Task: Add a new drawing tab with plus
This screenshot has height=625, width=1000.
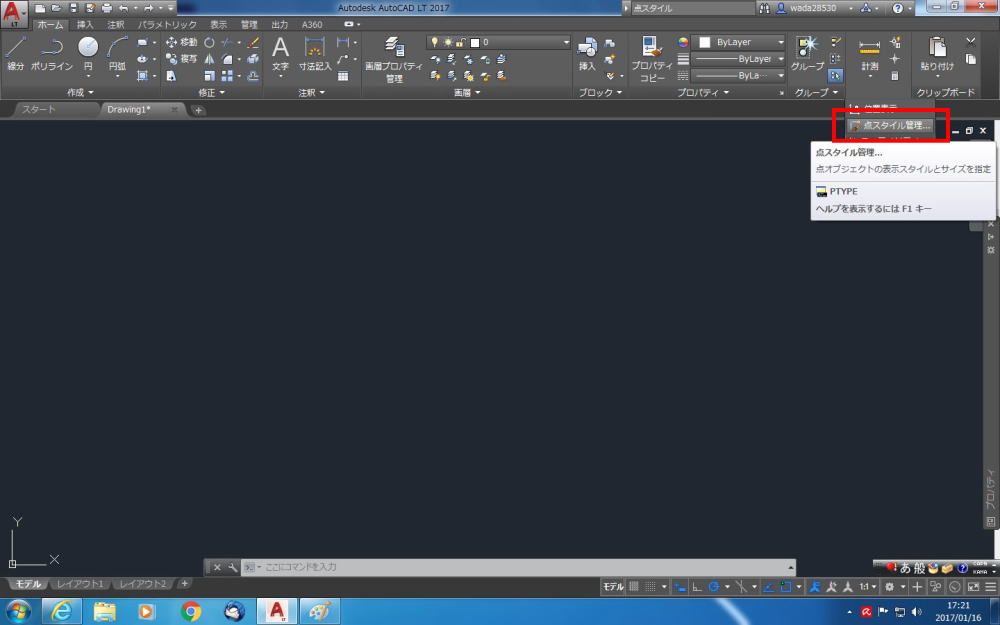Action: [198, 110]
